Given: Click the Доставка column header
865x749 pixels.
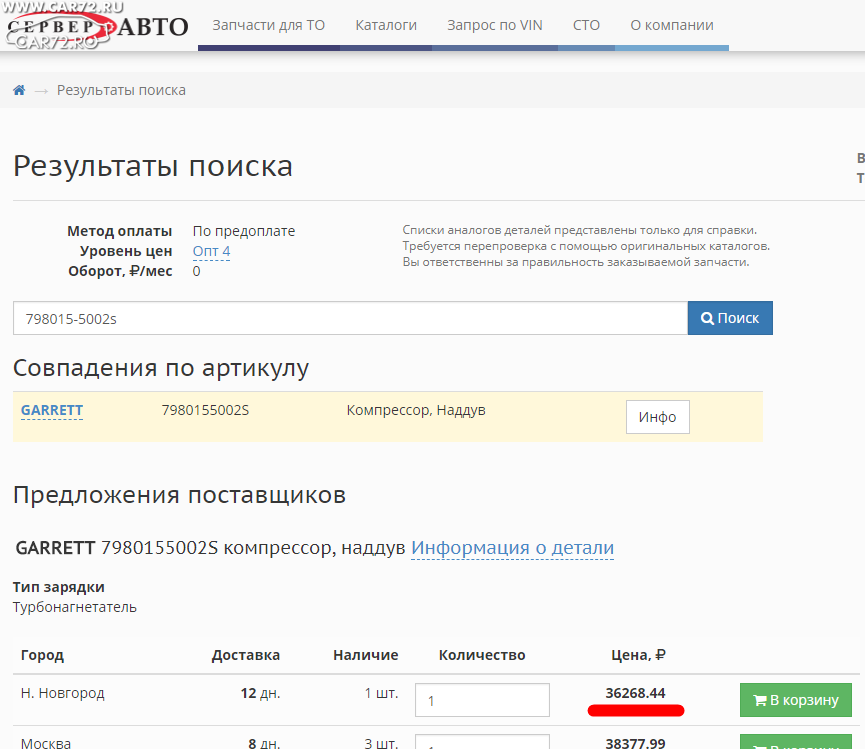Looking at the screenshot, I should [x=246, y=655].
